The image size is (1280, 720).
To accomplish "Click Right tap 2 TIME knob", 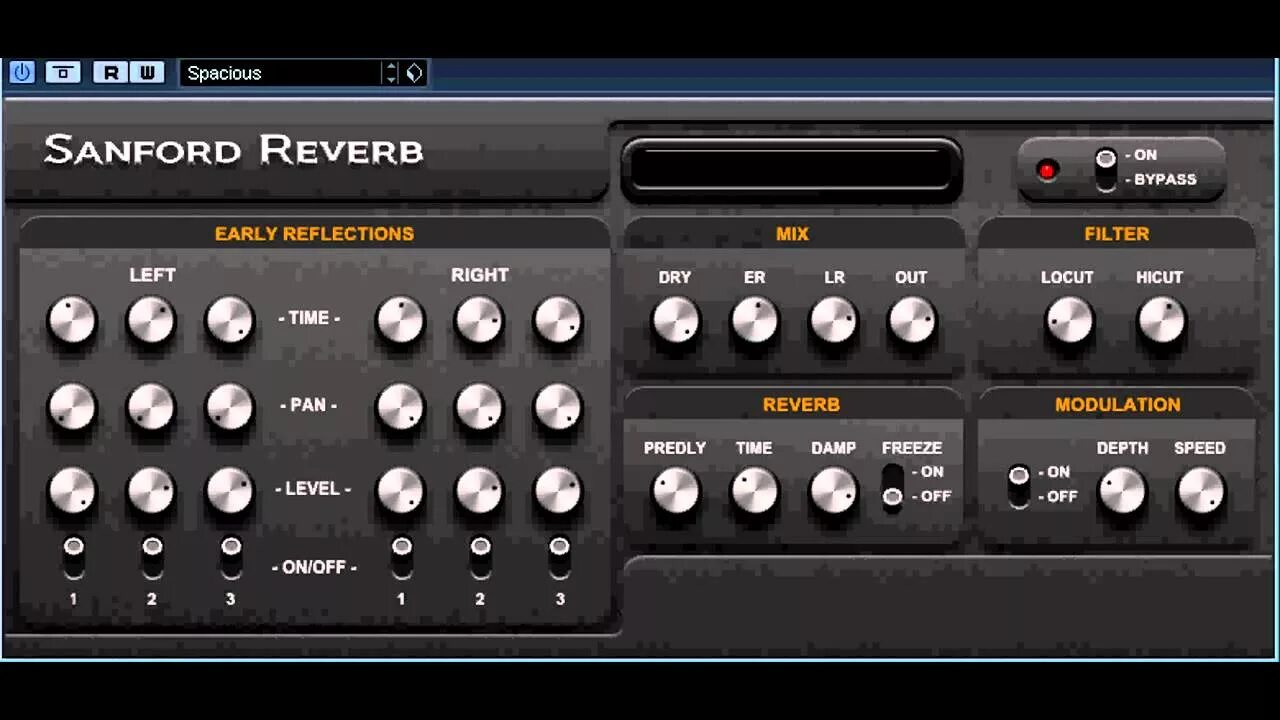I will 479,321.
